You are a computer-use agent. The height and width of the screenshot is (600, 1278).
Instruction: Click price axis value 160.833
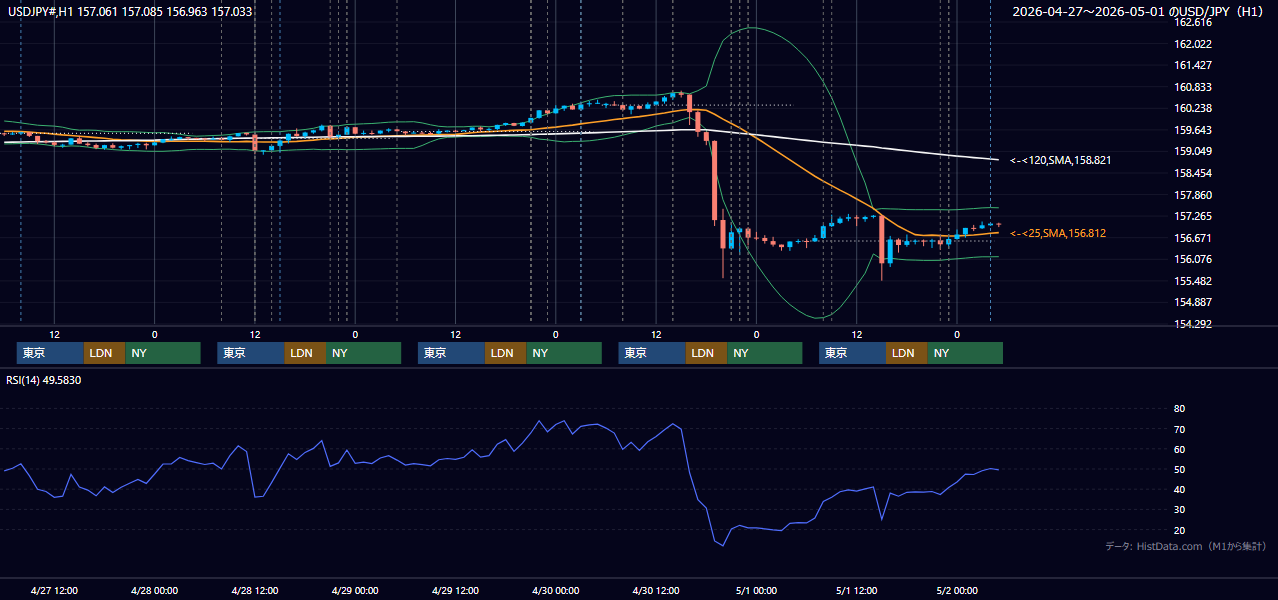(1193, 87)
